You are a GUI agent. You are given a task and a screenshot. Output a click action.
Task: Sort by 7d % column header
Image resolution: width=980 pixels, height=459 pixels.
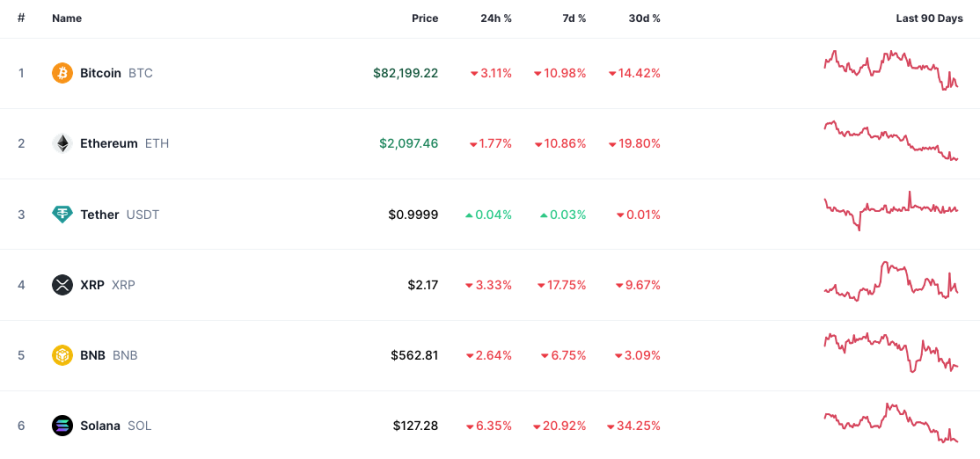pyautogui.click(x=572, y=18)
